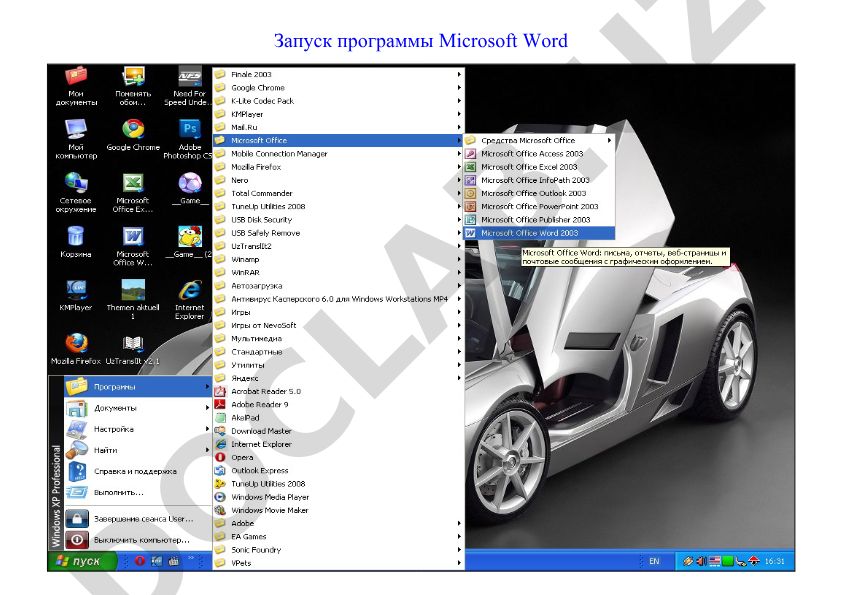Launch Microsoft Office Excel desktop shortcut

point(133,193)
